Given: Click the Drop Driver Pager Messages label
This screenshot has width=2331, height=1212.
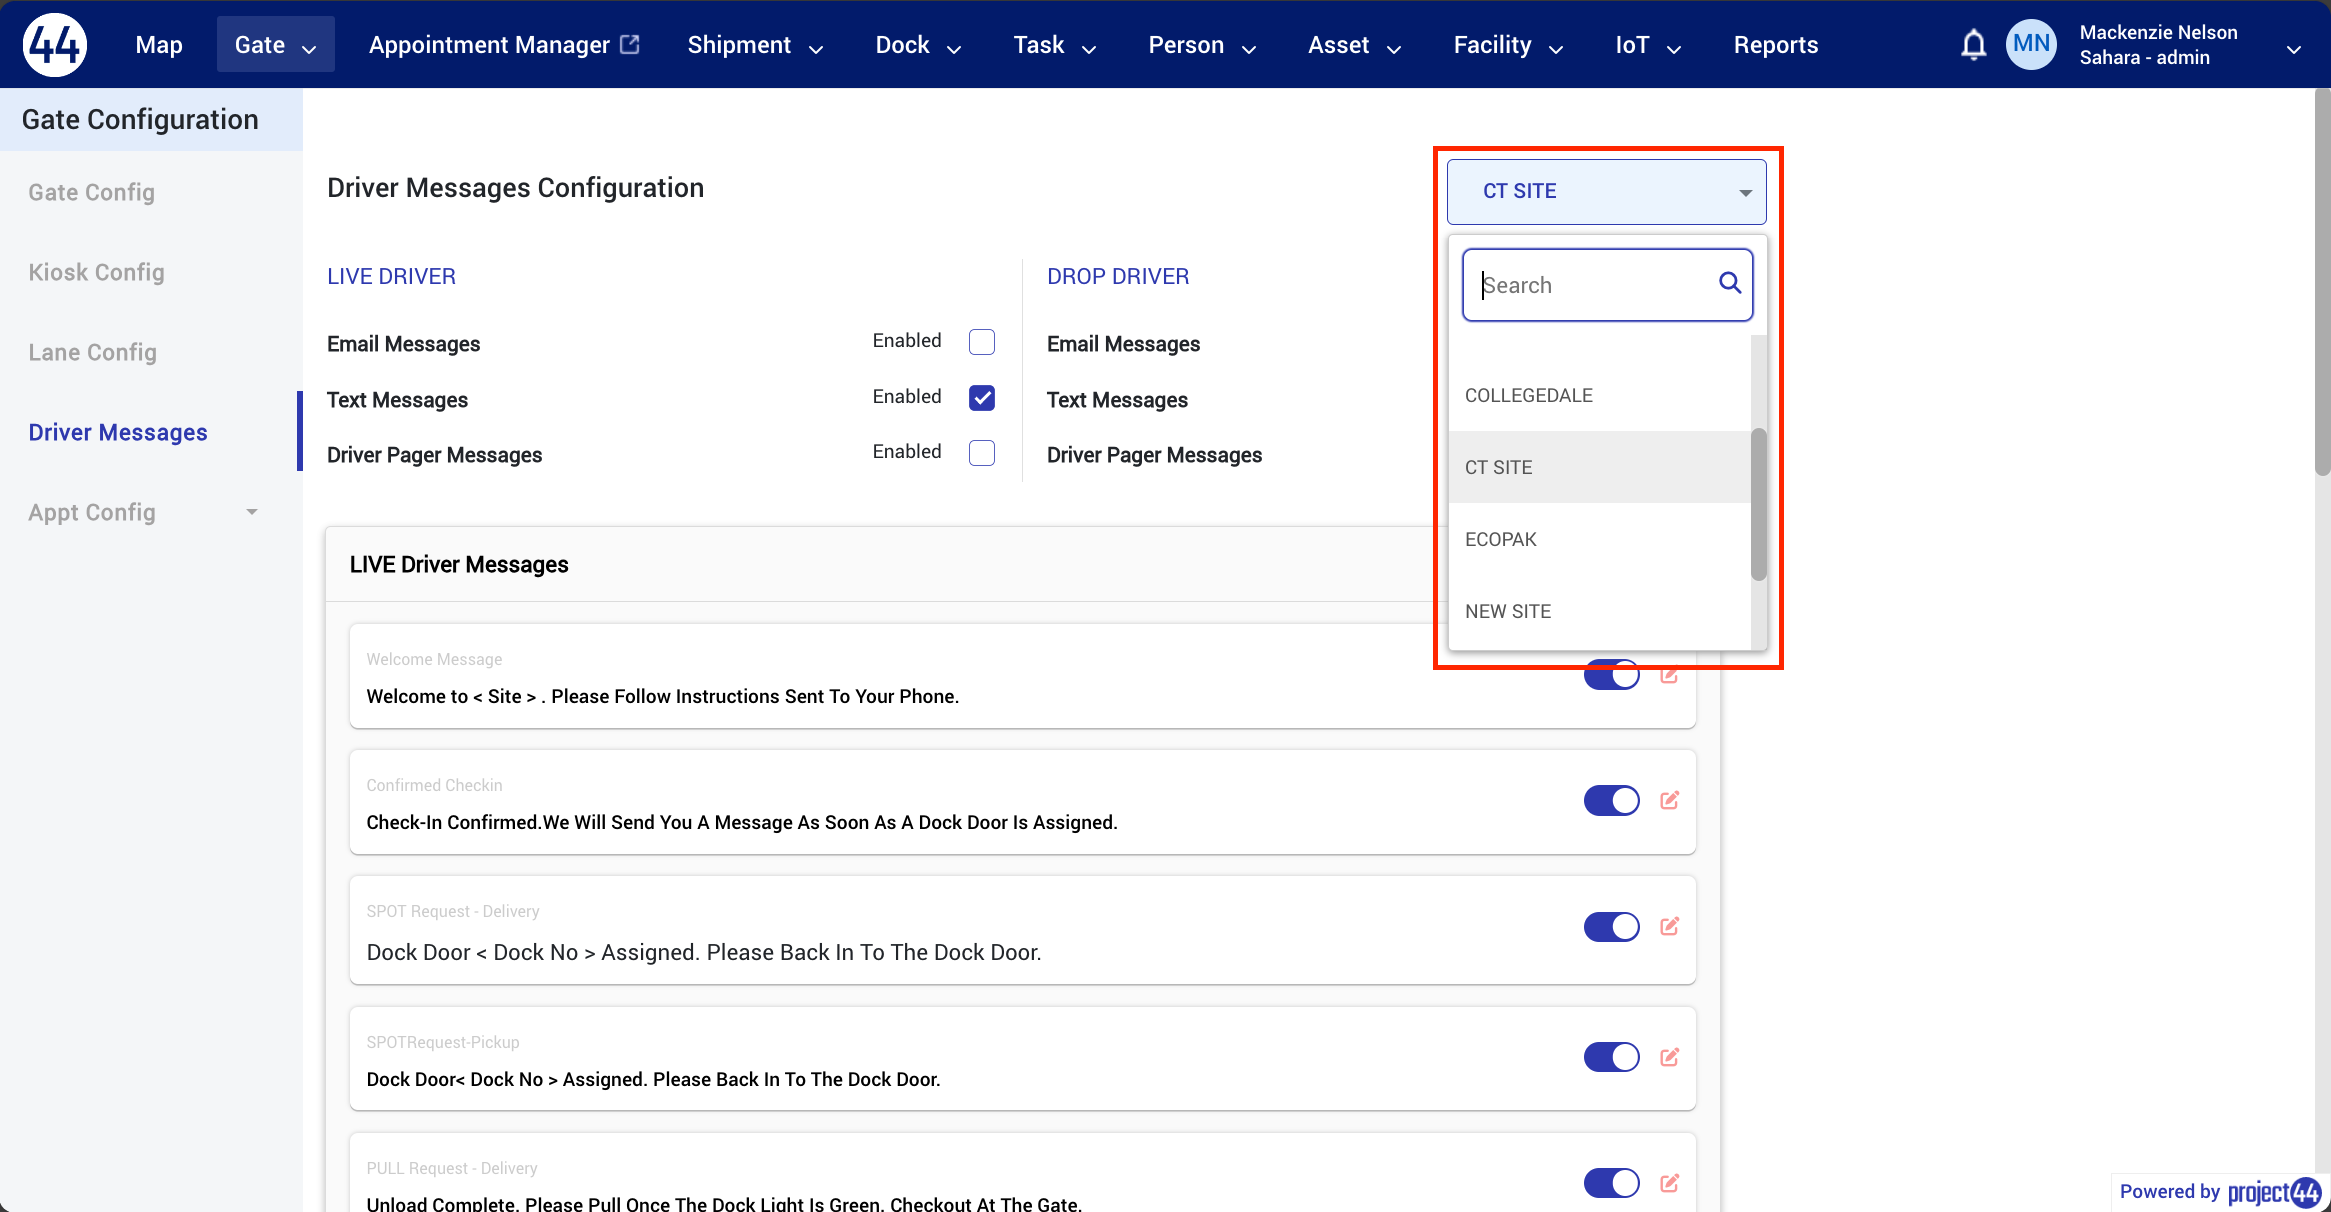Looking at the screenshot, I should [1154, 455].
